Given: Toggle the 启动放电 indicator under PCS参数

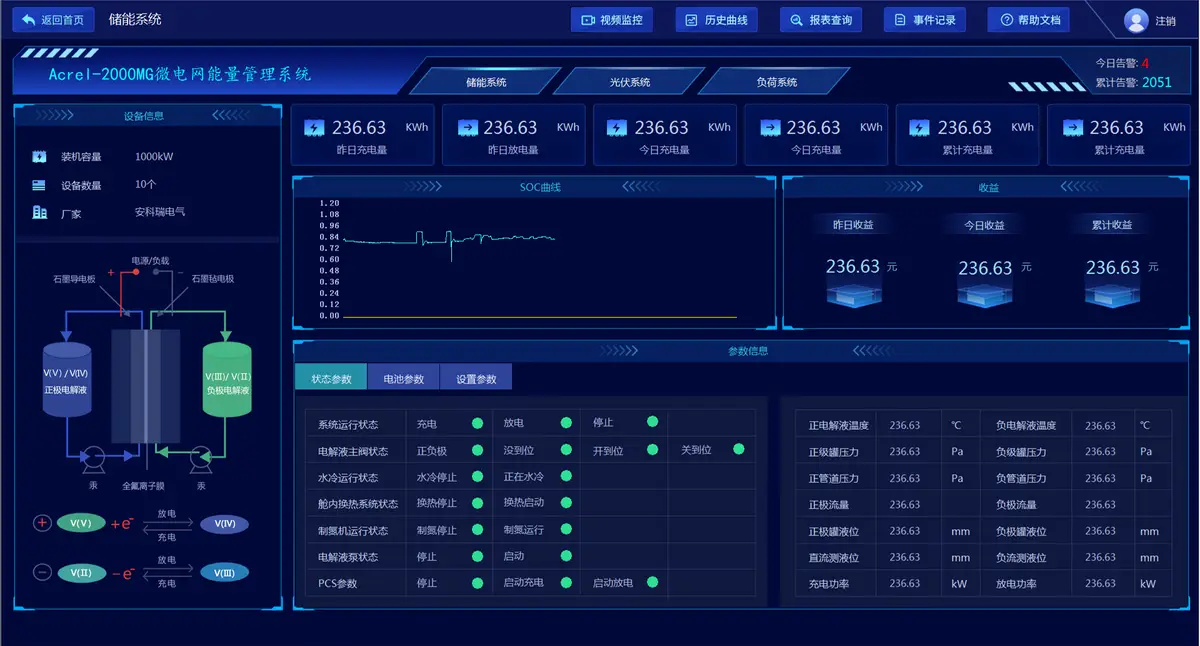Looking at the screenshot, I should (x=653, y=581).
